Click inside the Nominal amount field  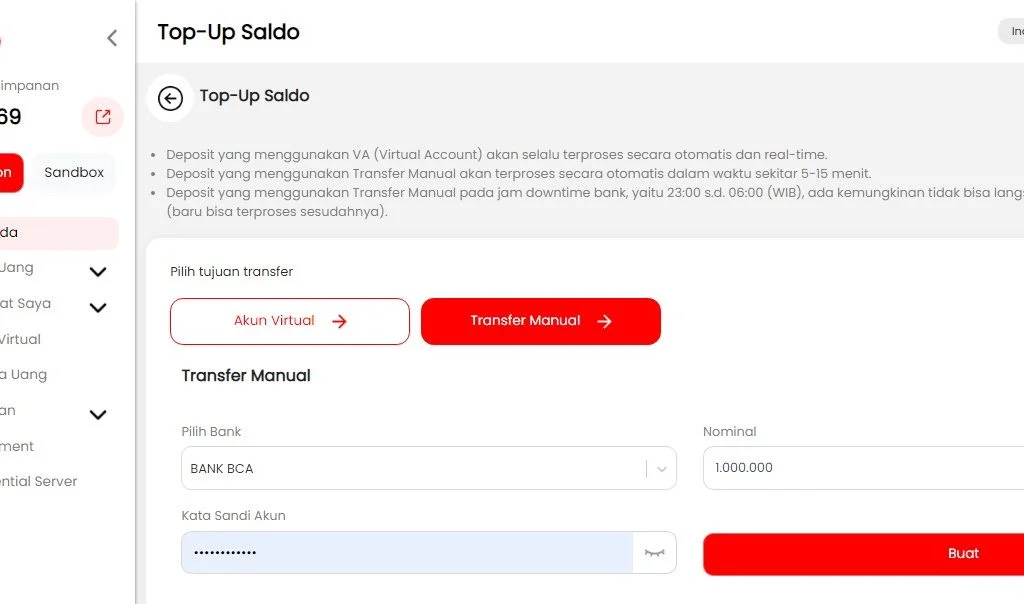pyautogui.click(x=860, y=467)
